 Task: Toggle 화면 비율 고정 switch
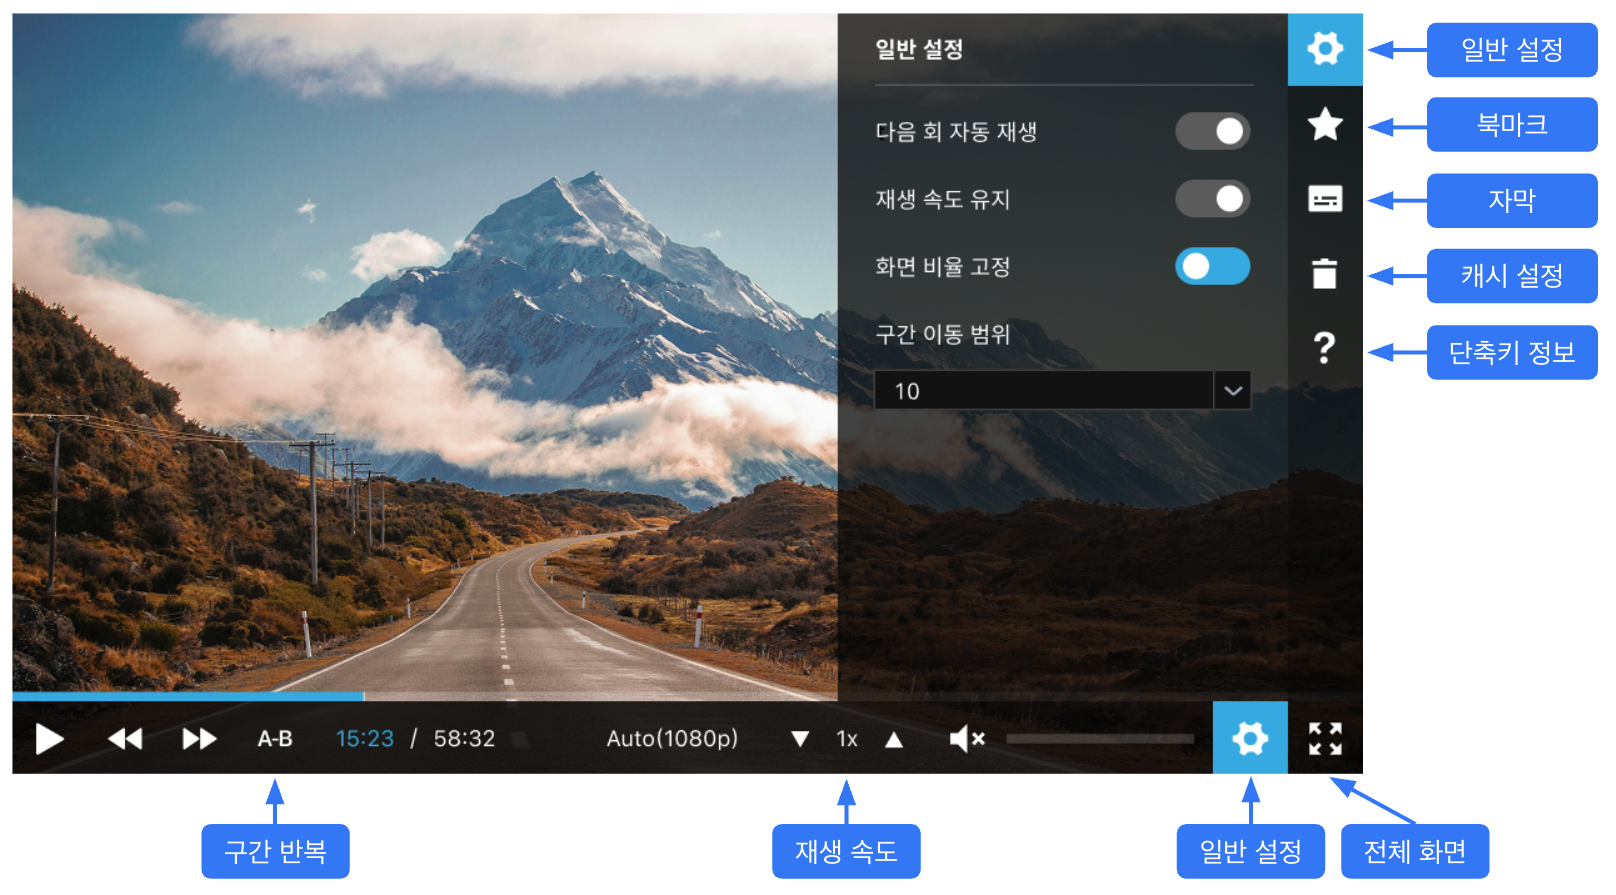point(1212,266)
